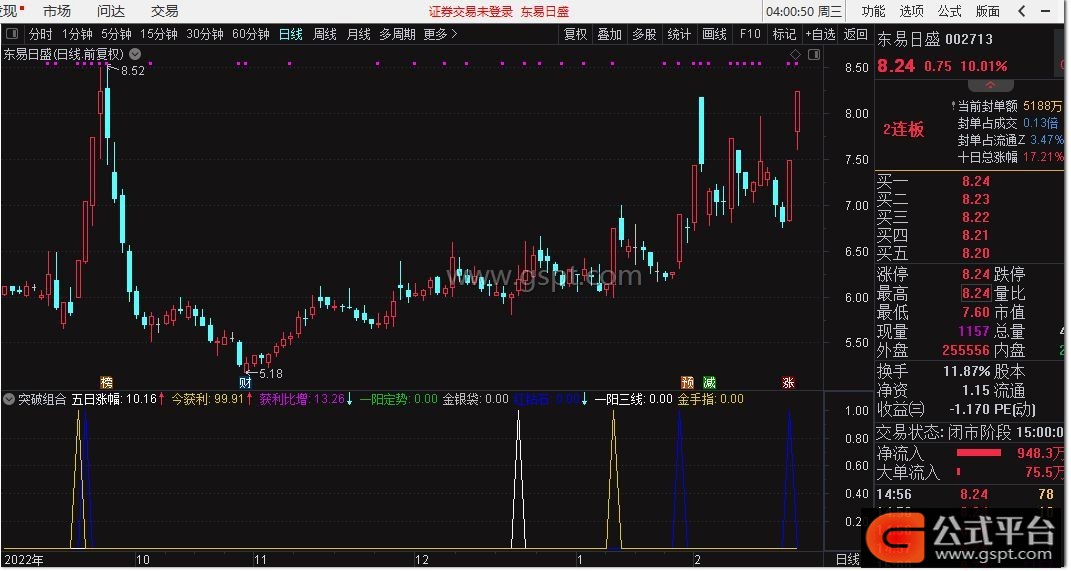1071x571 pixels.
Task: Click the diamond icon above price axis
Action: (x=795, y=55)
